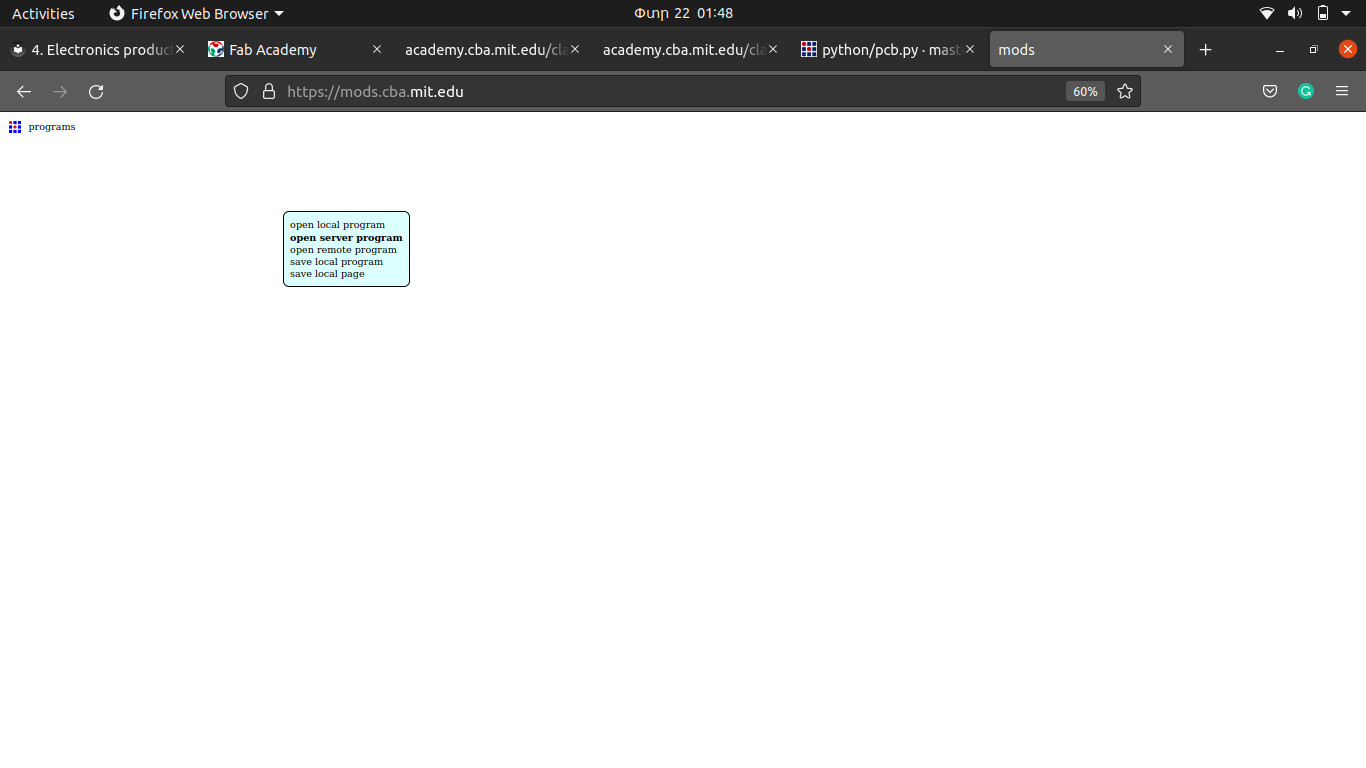
Task: Go back with the browser back arrow
Action: [x=24, y=92]
